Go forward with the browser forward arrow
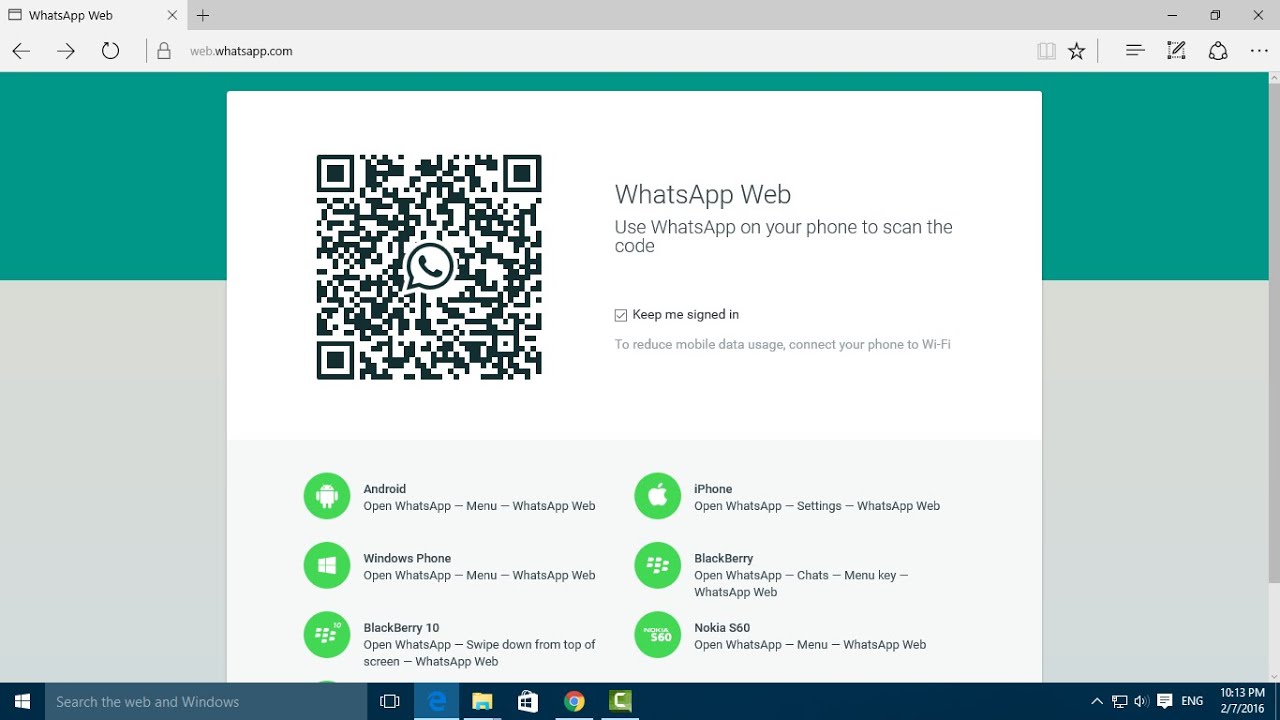 tap(66, 51)
